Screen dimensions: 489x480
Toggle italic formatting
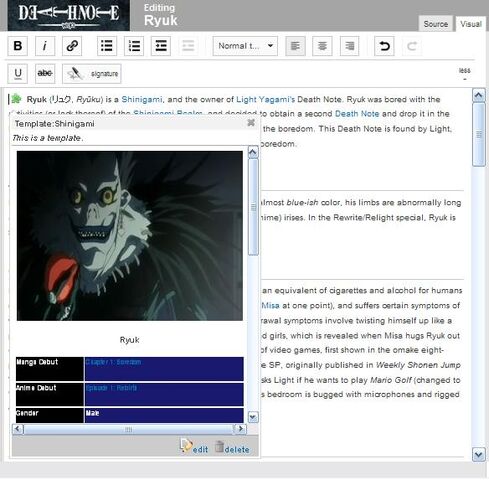coord(45,46)
